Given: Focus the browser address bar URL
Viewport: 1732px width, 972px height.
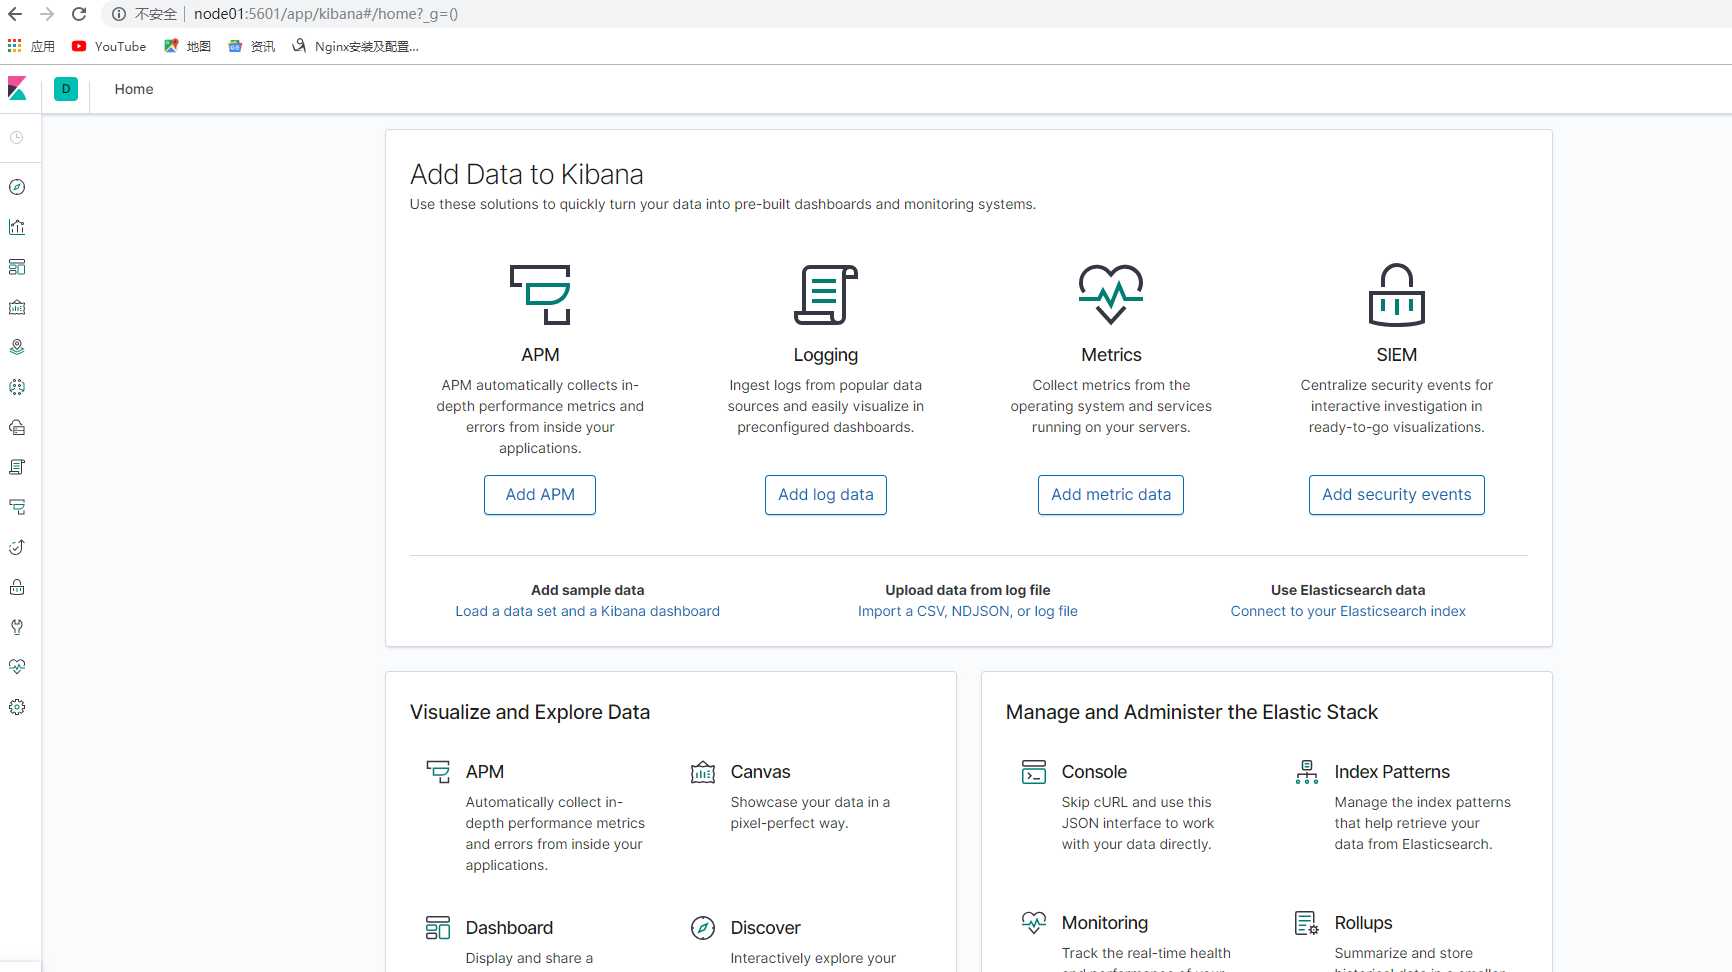Looking at the screenshot, I should tap(326, 14).
